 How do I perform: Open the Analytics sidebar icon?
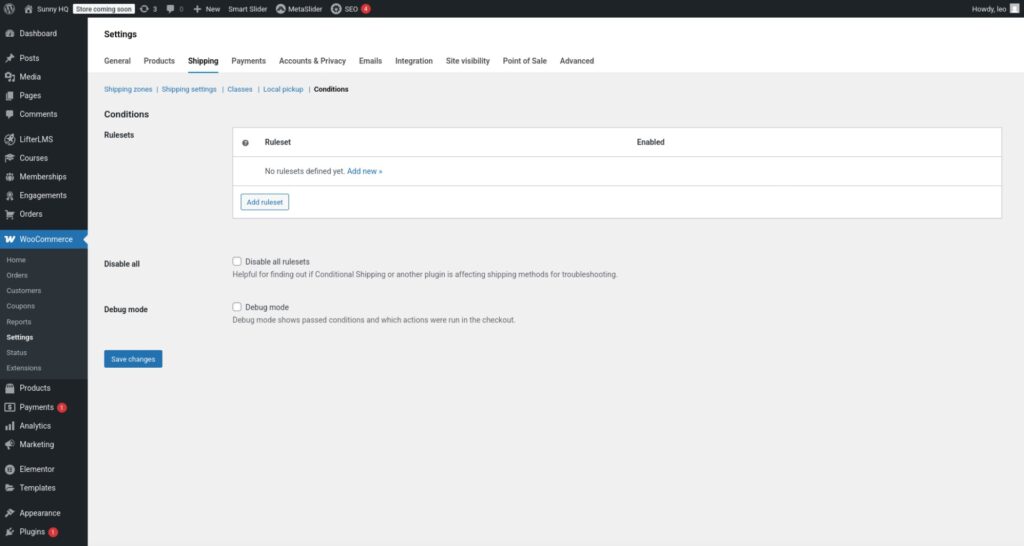(10, 426)
